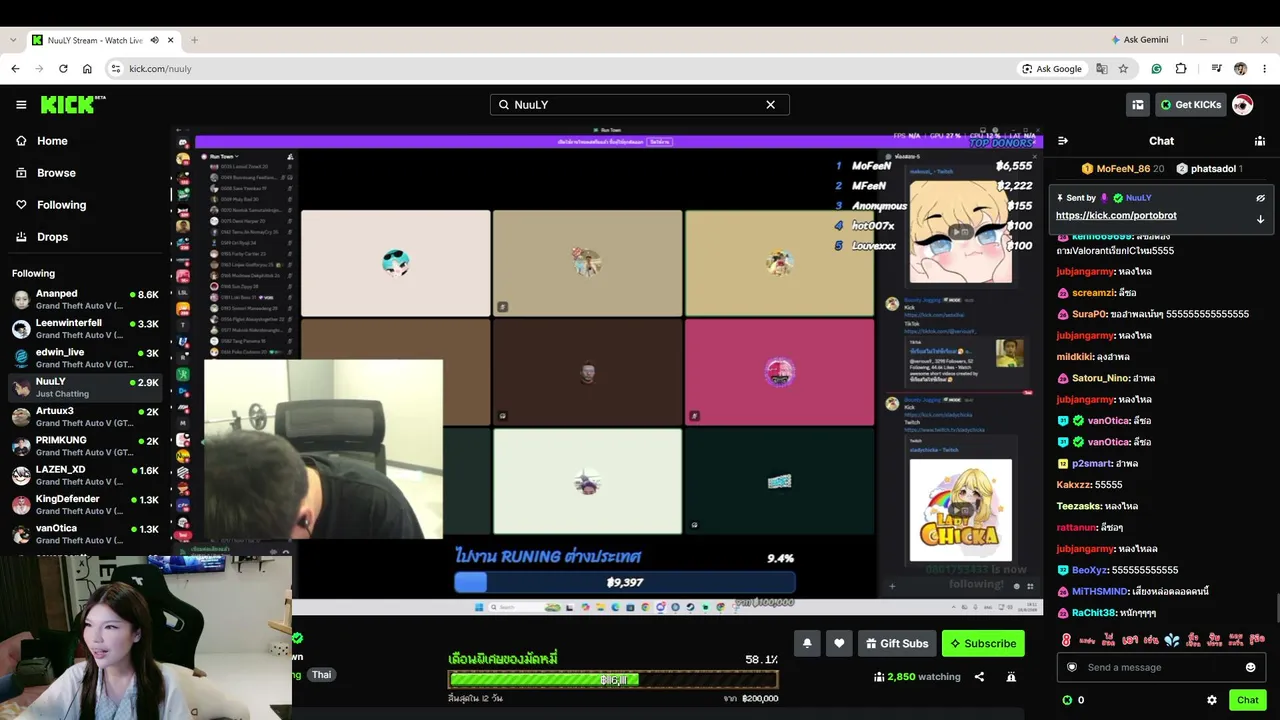
Task: Hide the pinned message
Action: coord(1260,198)
